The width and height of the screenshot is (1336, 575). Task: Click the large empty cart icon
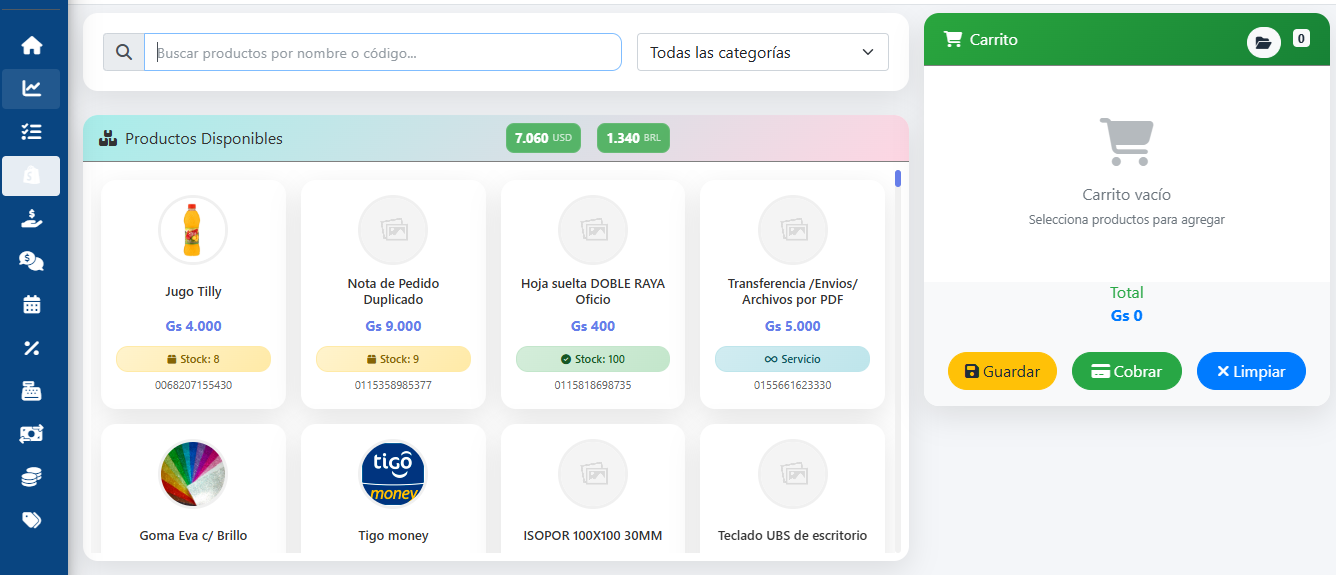coord(1127,142)
